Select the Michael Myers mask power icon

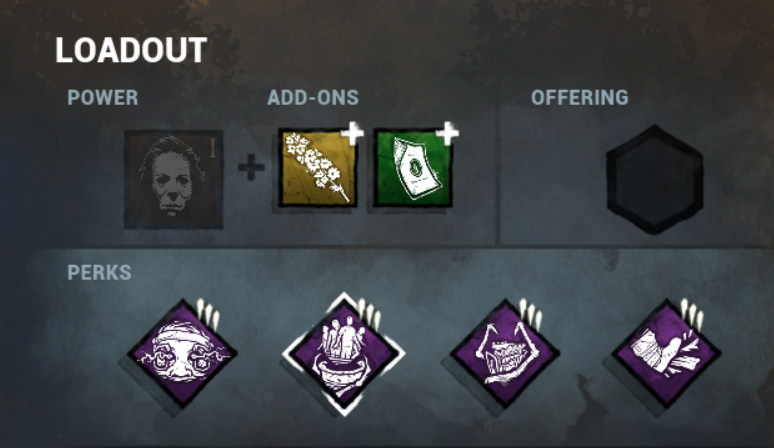[x=173, y=179]
